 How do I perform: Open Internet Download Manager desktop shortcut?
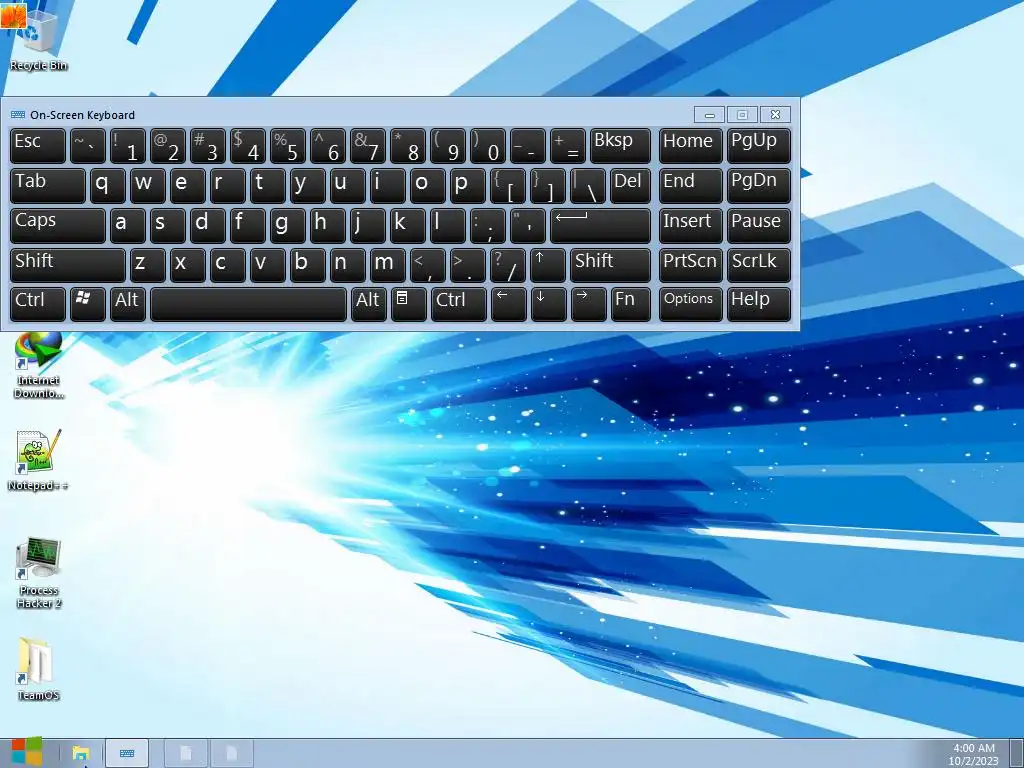(39, 366)
